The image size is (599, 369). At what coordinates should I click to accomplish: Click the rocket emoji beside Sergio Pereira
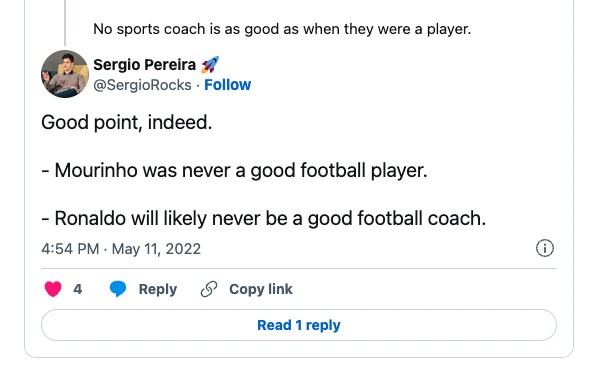tap(210, 65)
